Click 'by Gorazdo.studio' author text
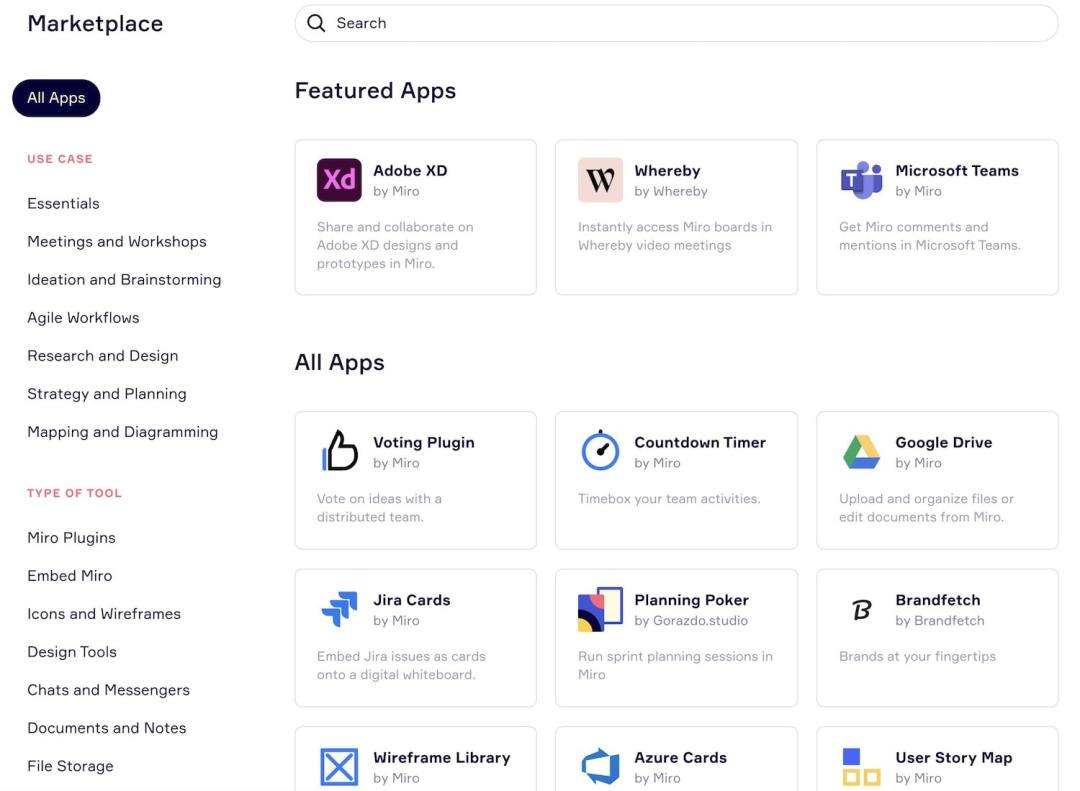 691,621
